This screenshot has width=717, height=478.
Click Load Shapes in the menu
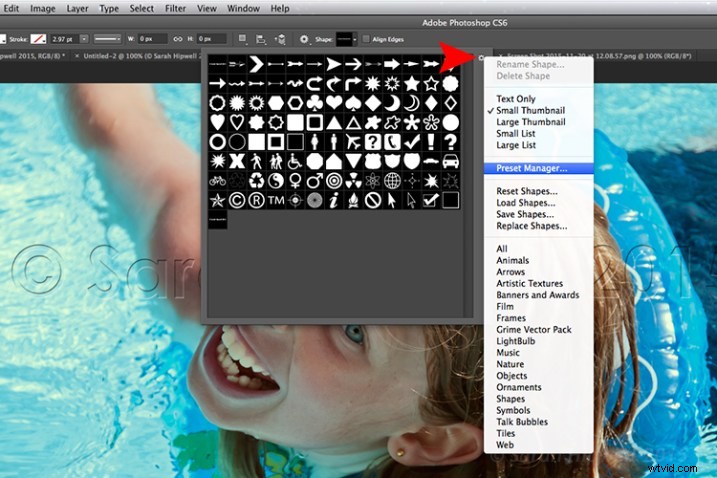click(526, 203)
